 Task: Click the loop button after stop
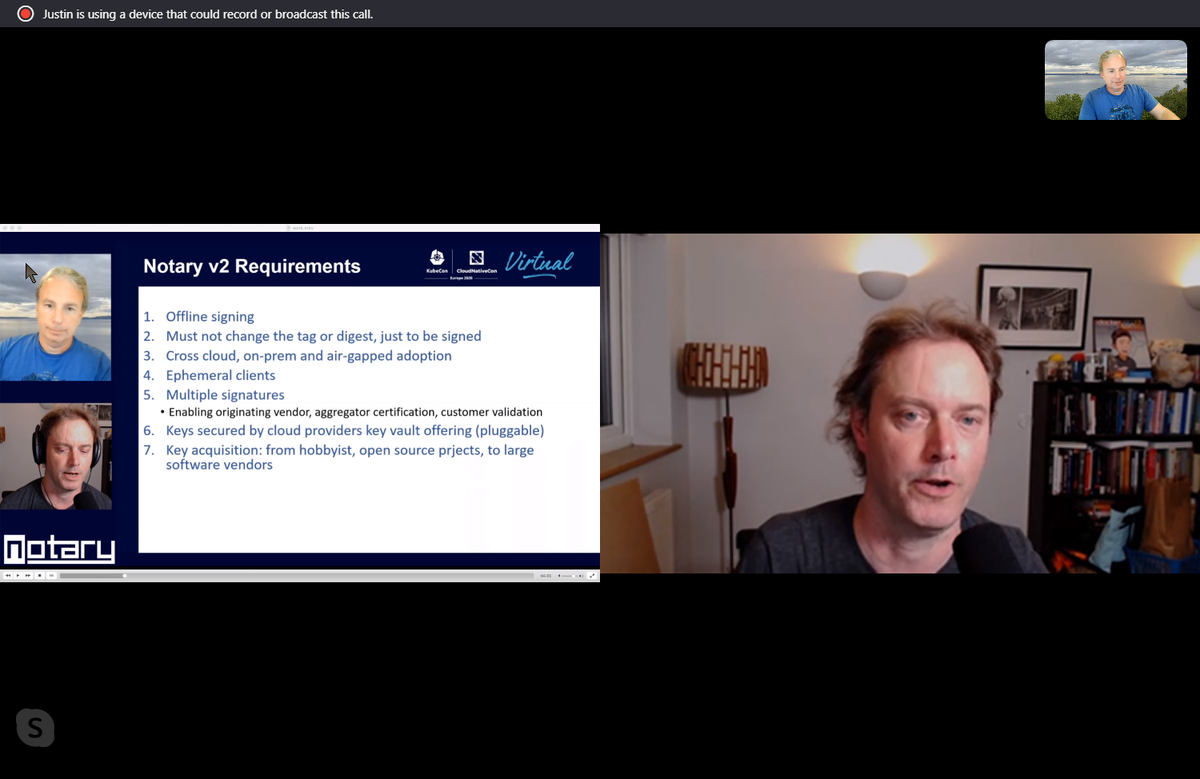click(x=51, y=575)
